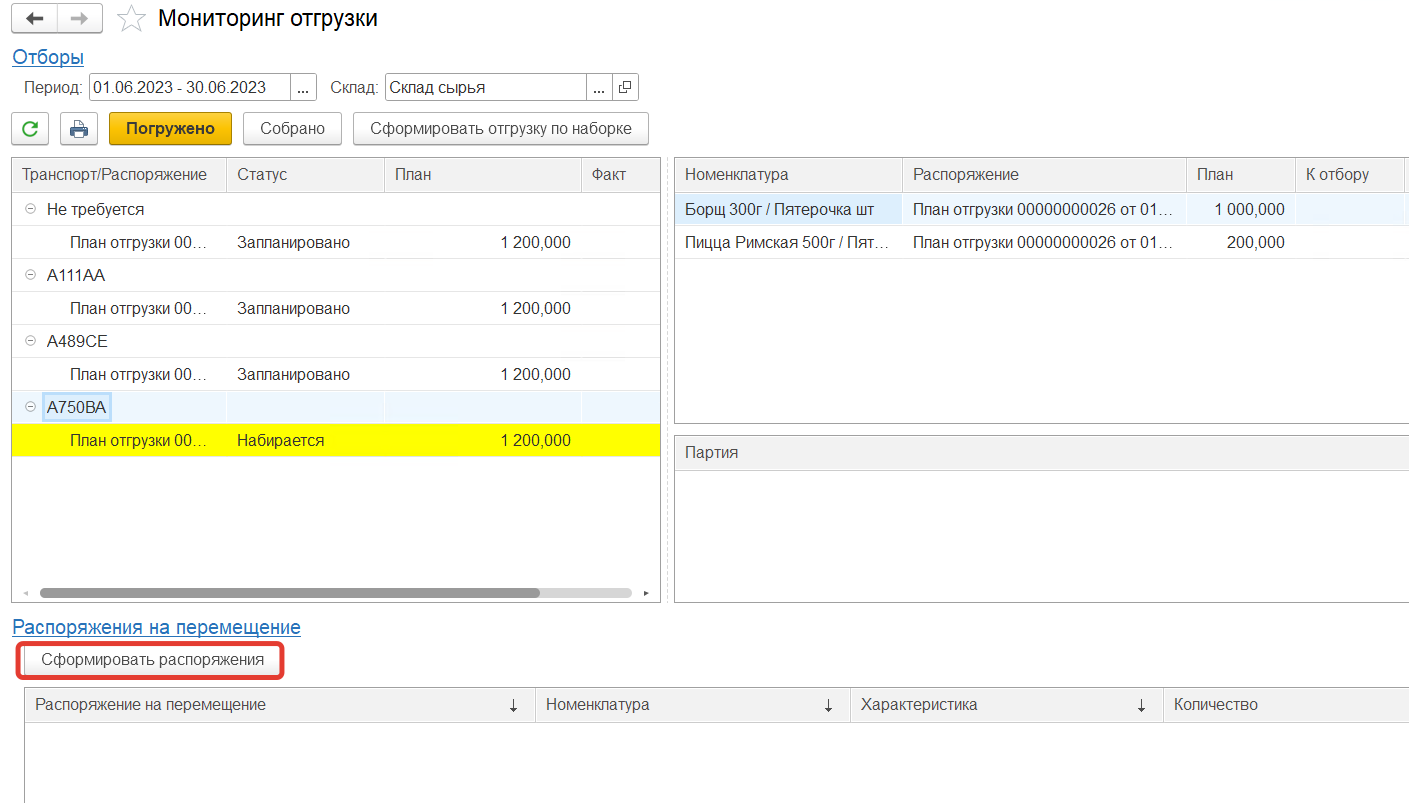The image size is (1409, 803).
Task: Click the Период date range field
Action: (189, 88)
